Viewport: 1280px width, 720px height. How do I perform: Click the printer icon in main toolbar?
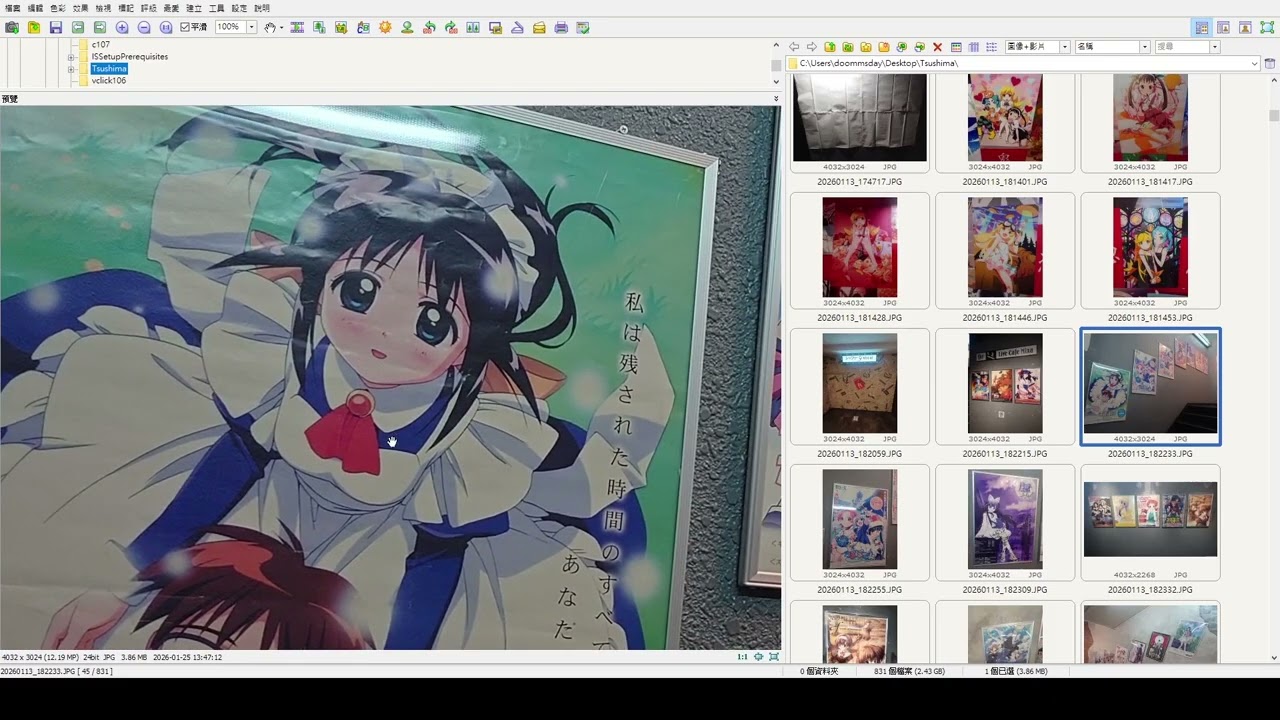click(x=561, y=28)
